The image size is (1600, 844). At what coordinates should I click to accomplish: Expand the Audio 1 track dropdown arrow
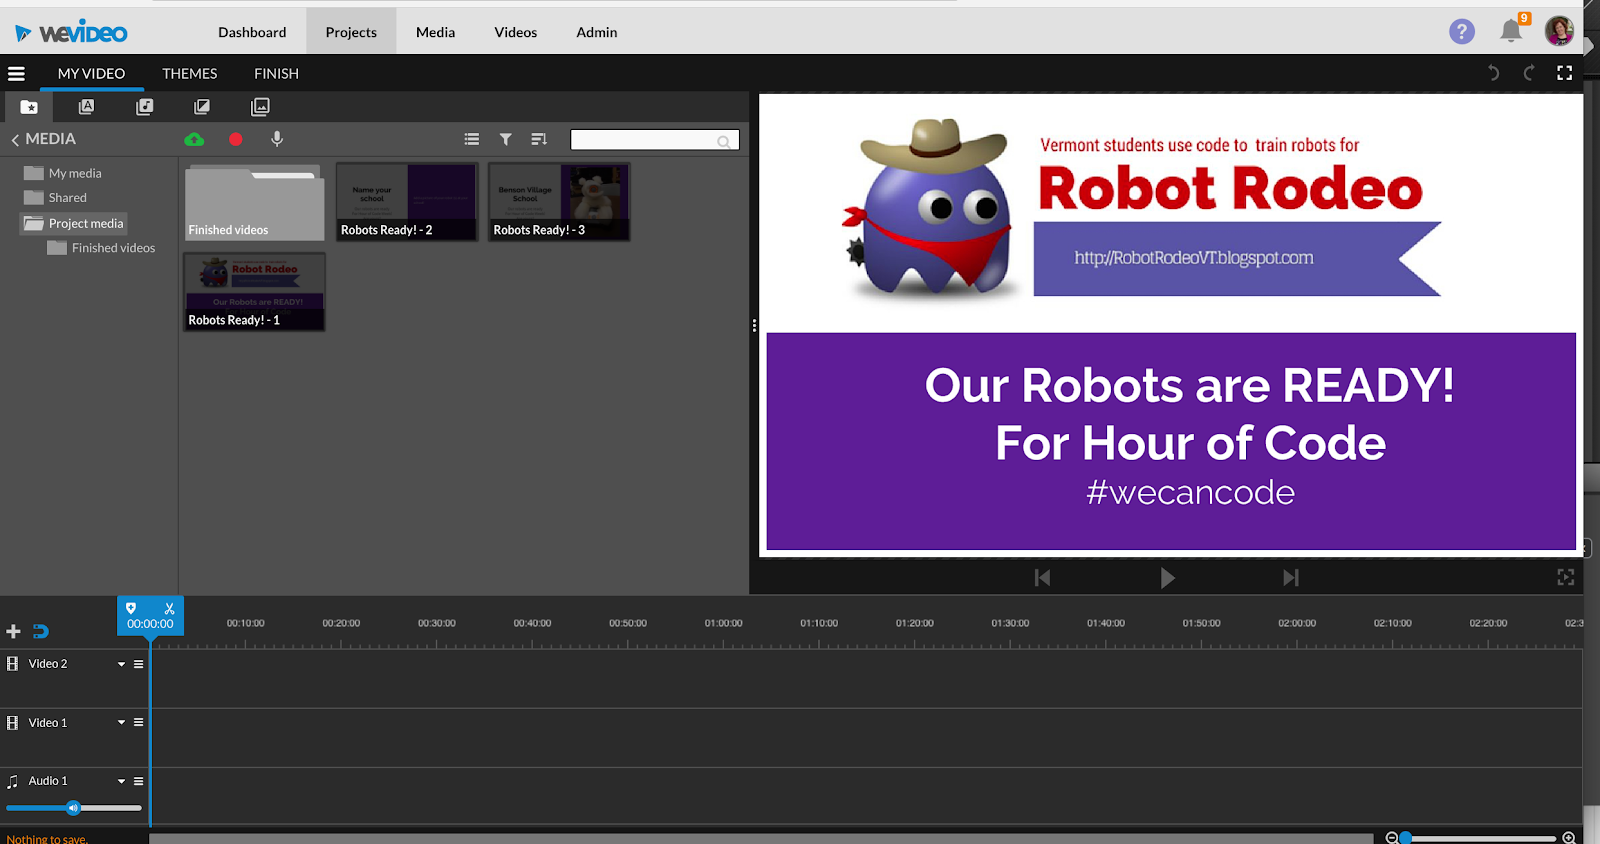pos(122,781)
